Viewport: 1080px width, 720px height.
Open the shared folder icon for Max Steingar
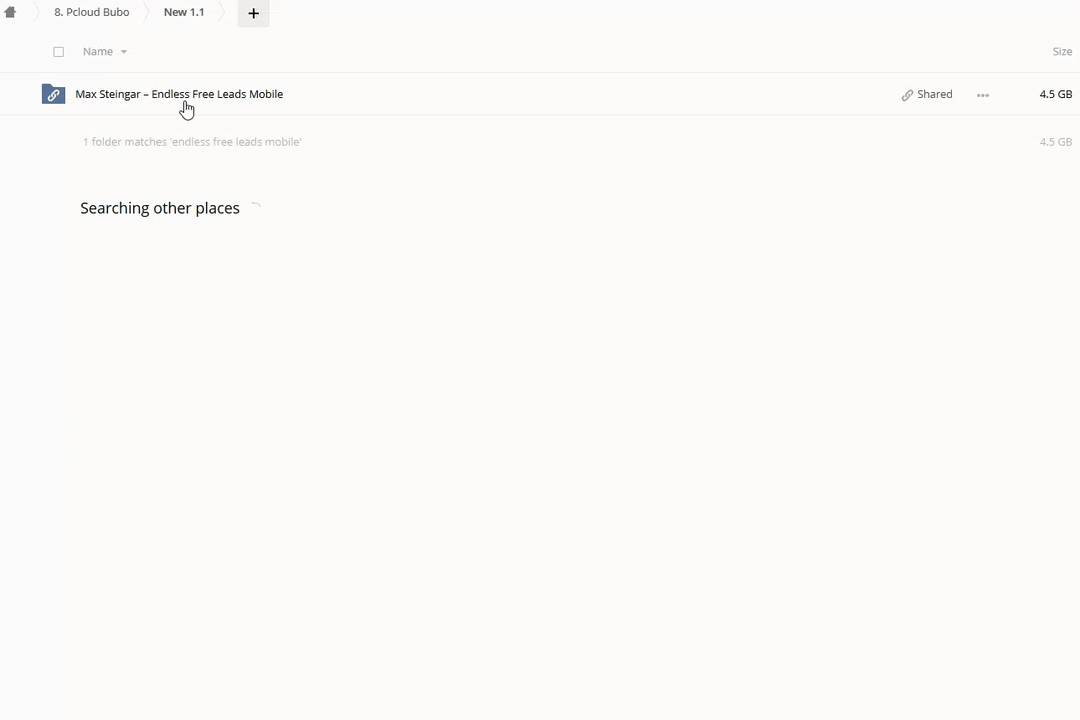coord(53,94)
